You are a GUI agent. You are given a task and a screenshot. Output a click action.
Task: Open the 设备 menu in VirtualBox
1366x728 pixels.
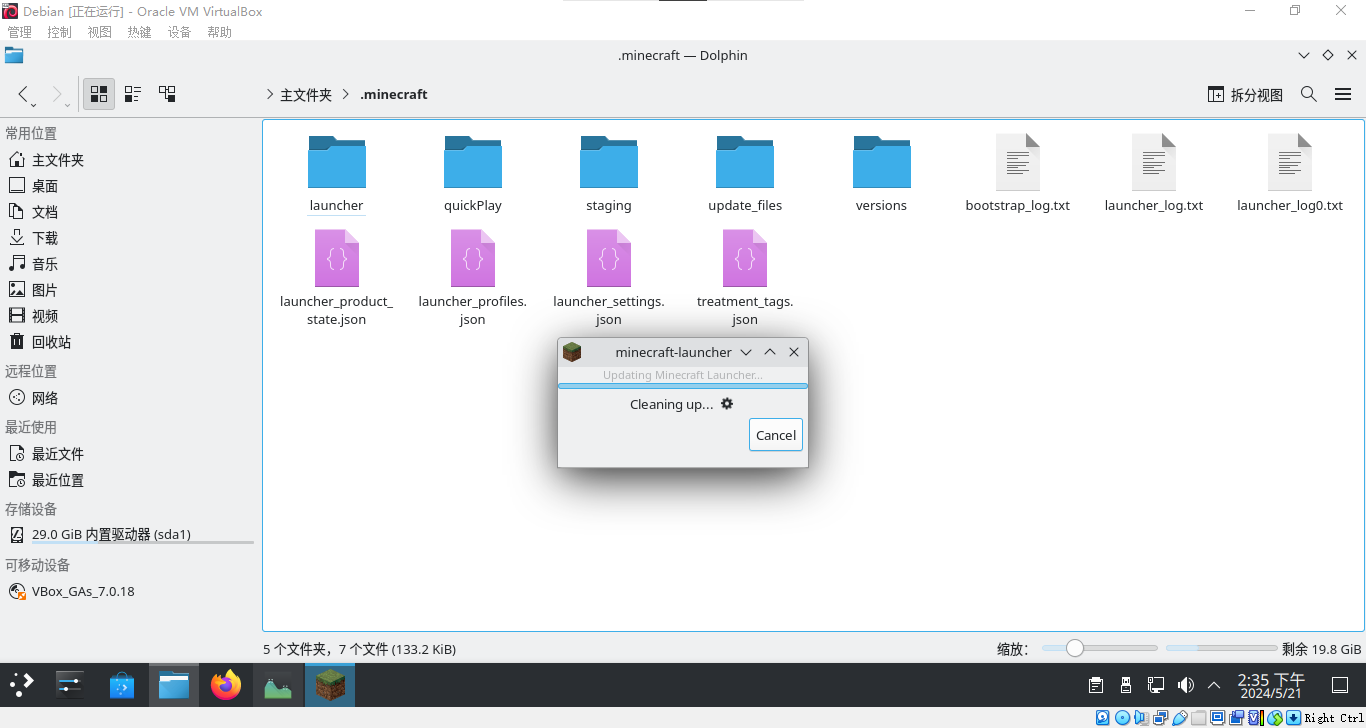pyautogui.click(x=179, y=32)
